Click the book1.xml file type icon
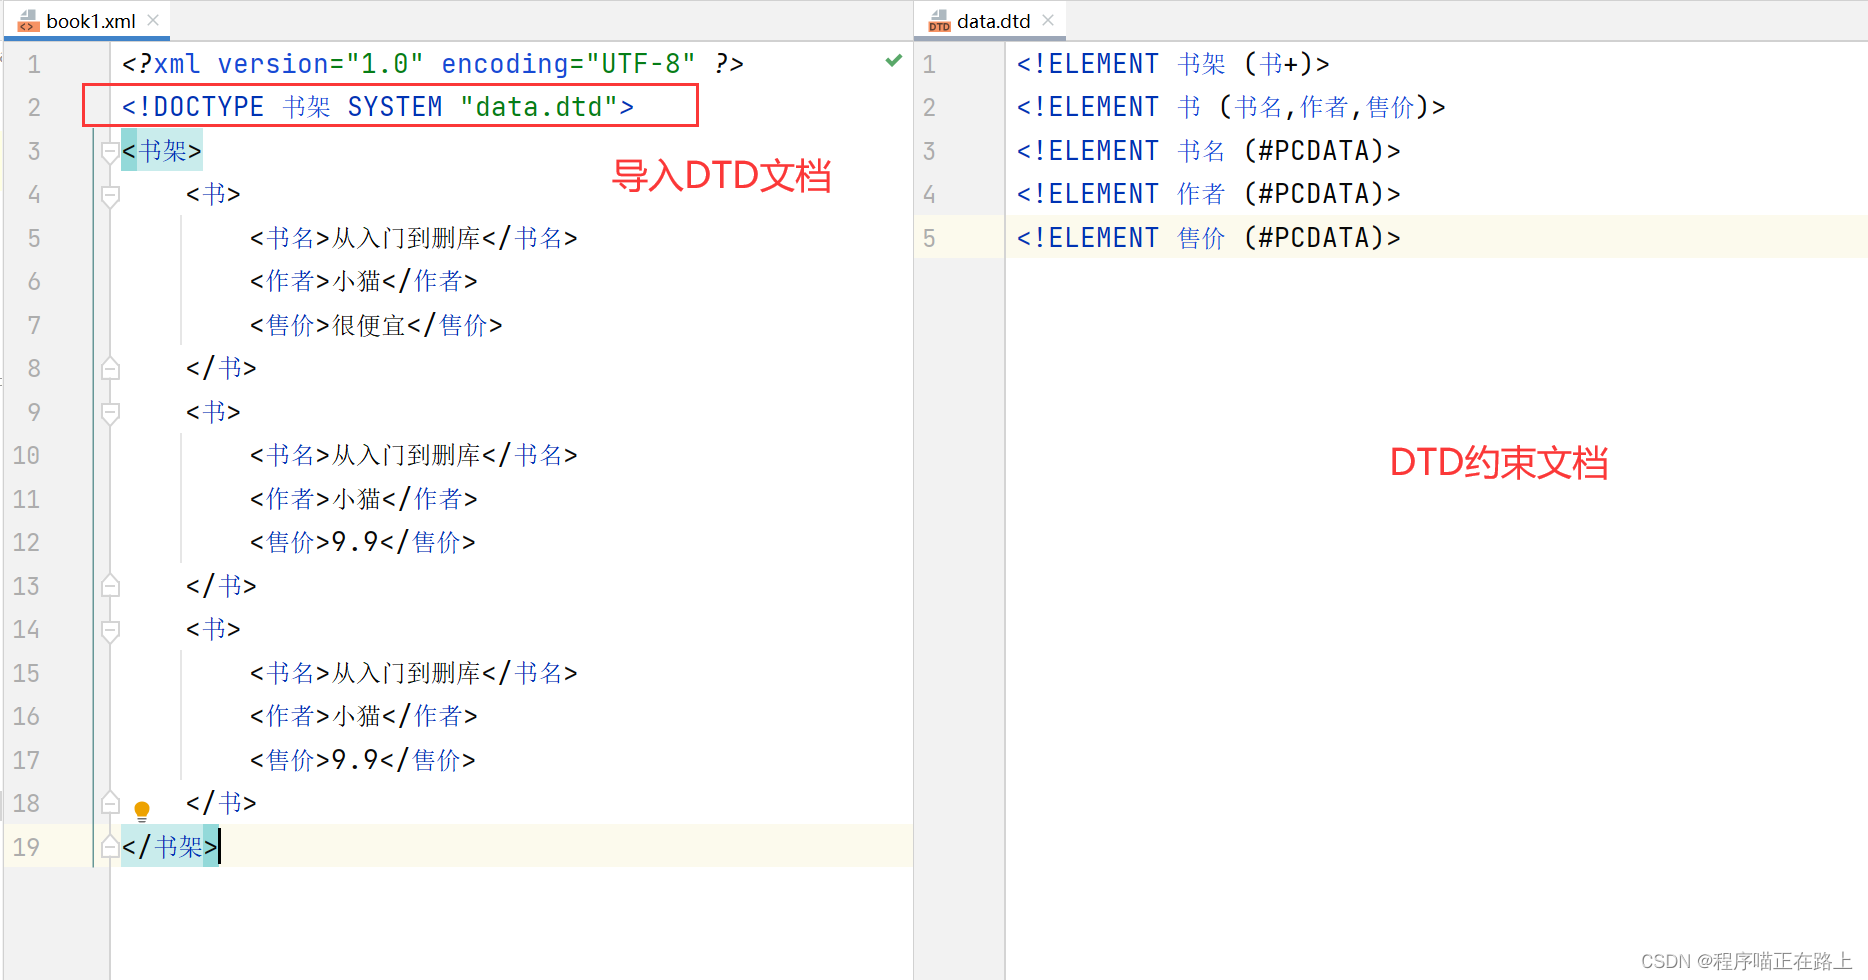Image resolution: width=1868 pixels, height=980 pixels. pyautogui.click(x=28, y=21)
